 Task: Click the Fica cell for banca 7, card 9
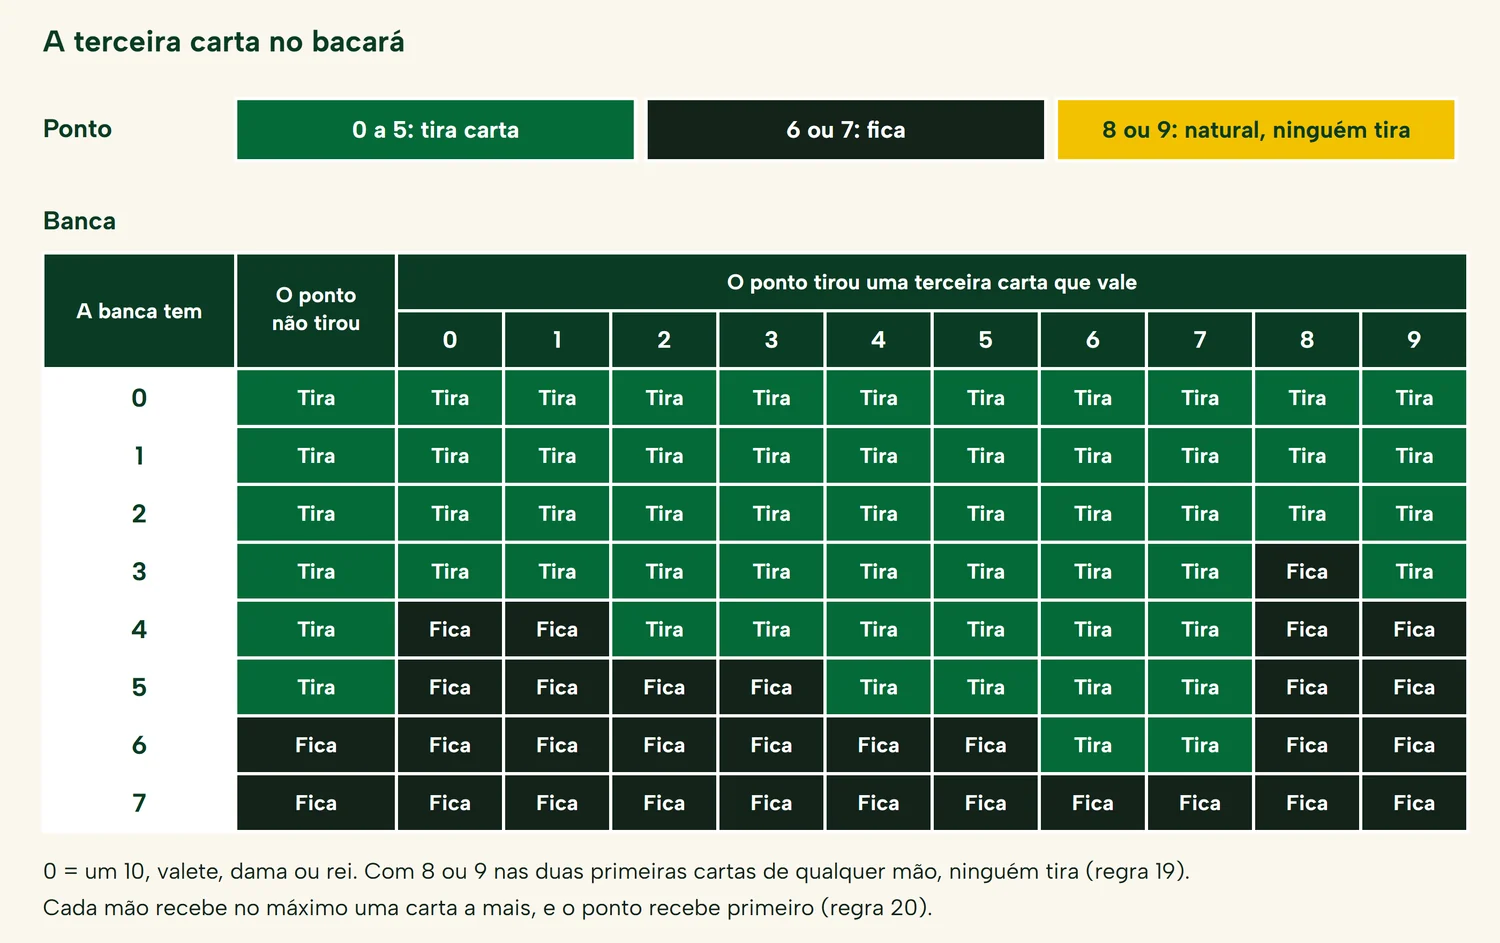pos(1414,803)
